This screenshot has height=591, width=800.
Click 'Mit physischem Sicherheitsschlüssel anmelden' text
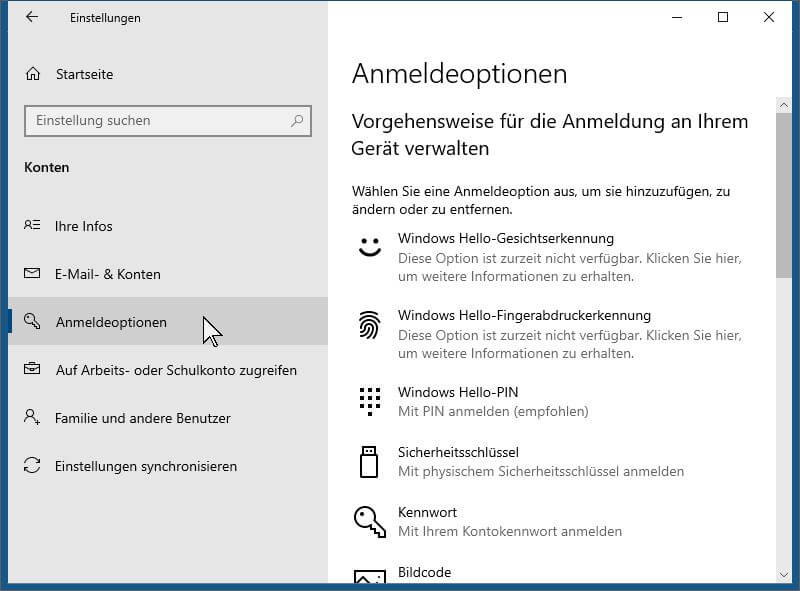click(541, 471)
